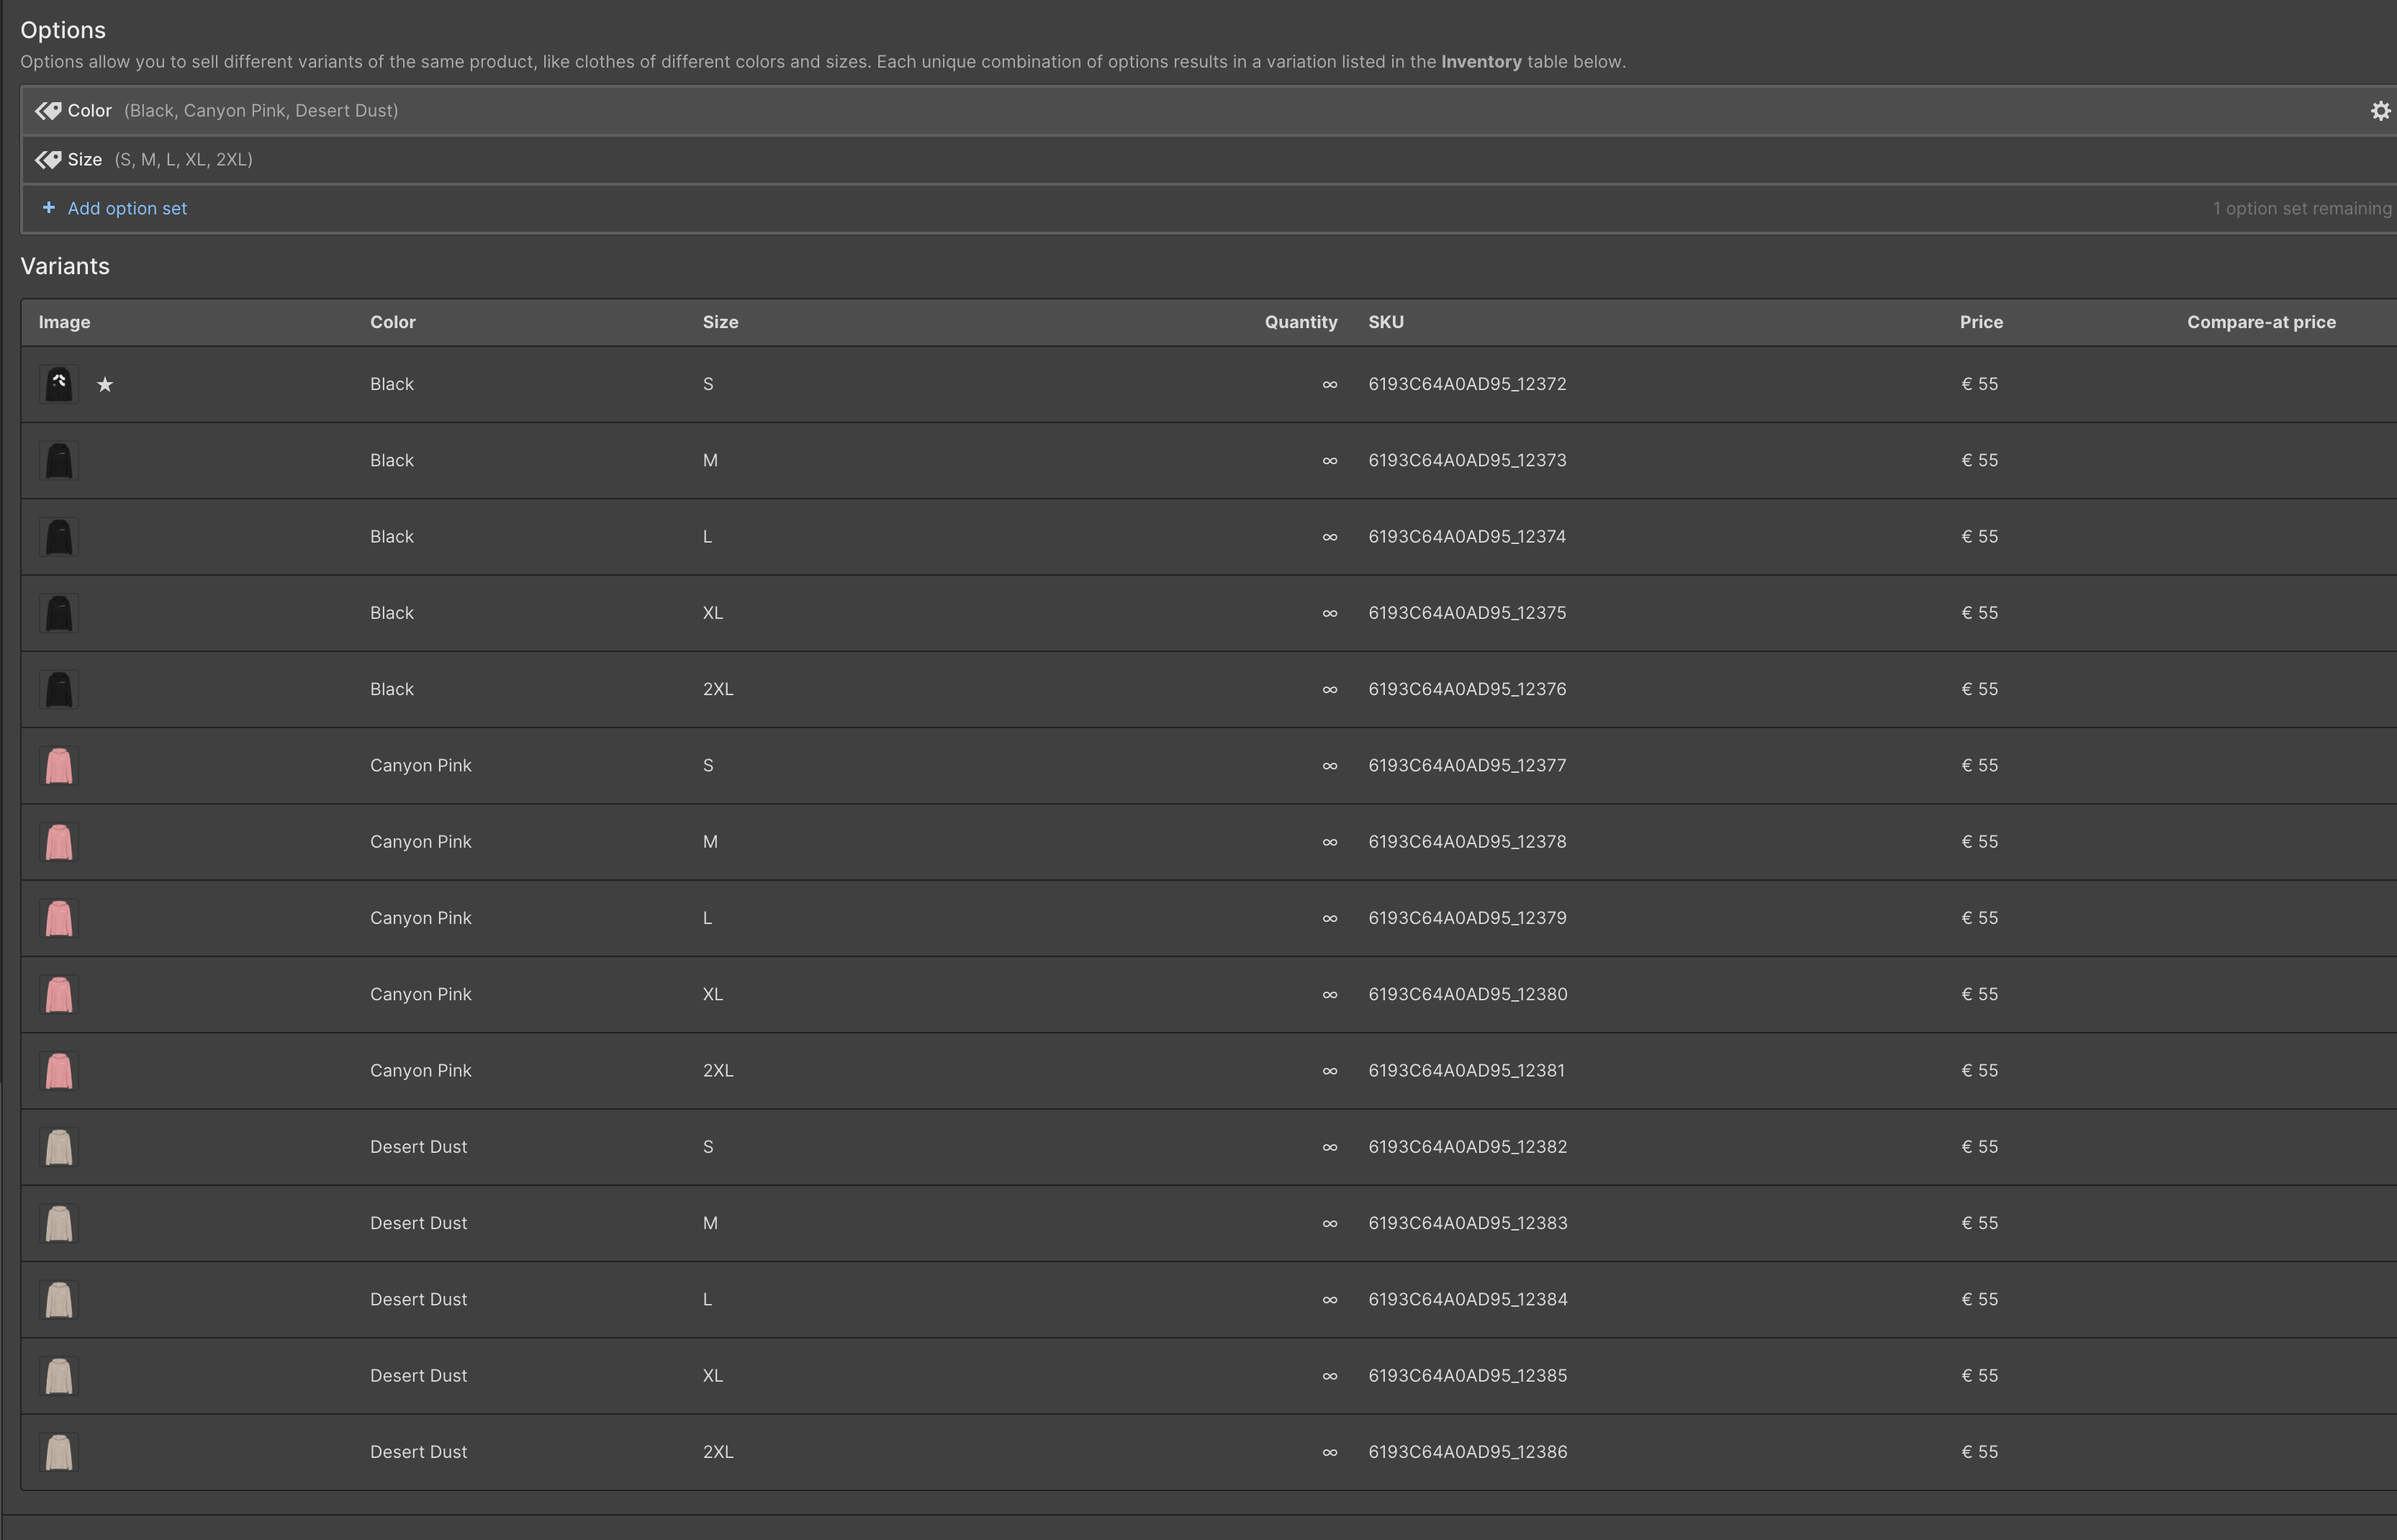The image size is (2397, 1540).
Task: Click the tag icon next to Color
Action: point(48,111)
